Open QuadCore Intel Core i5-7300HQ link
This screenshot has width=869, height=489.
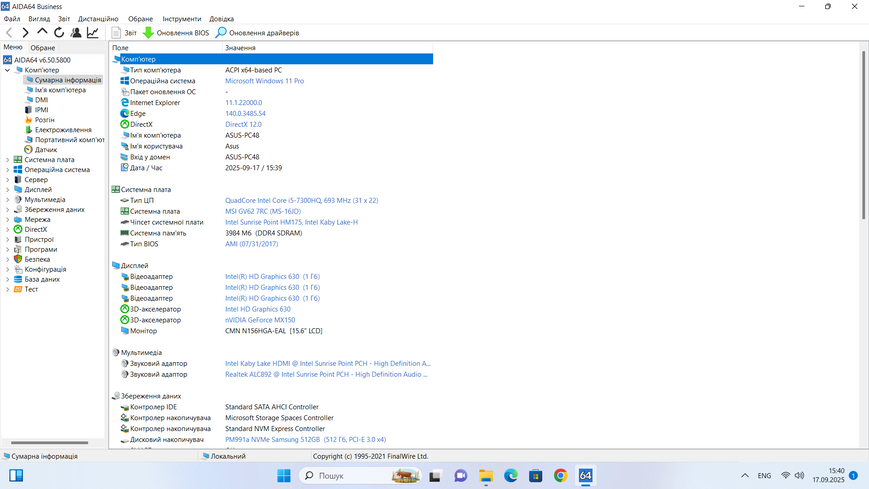click(301, 200)
